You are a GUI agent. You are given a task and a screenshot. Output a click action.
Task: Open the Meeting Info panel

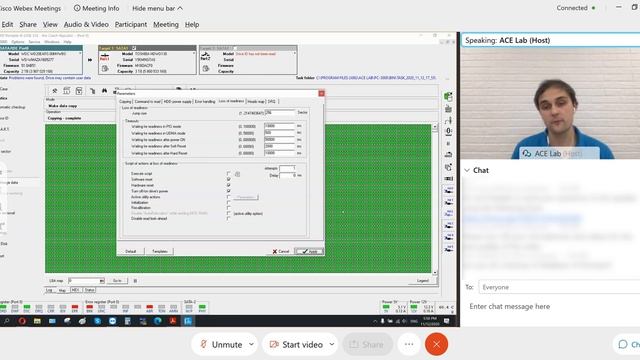(x=96, y=8)
